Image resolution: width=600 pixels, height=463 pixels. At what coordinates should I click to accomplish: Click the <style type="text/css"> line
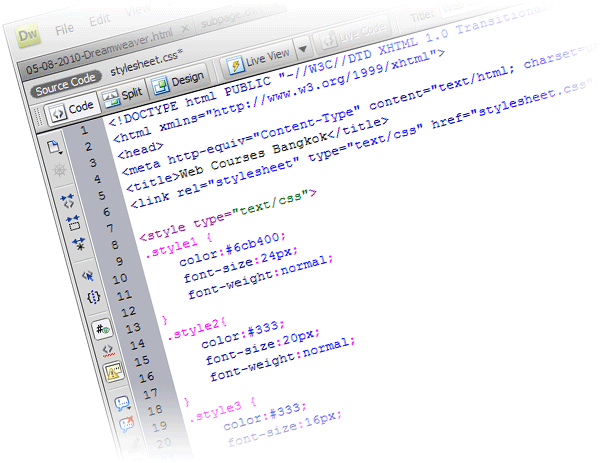[x=228, y=215]
